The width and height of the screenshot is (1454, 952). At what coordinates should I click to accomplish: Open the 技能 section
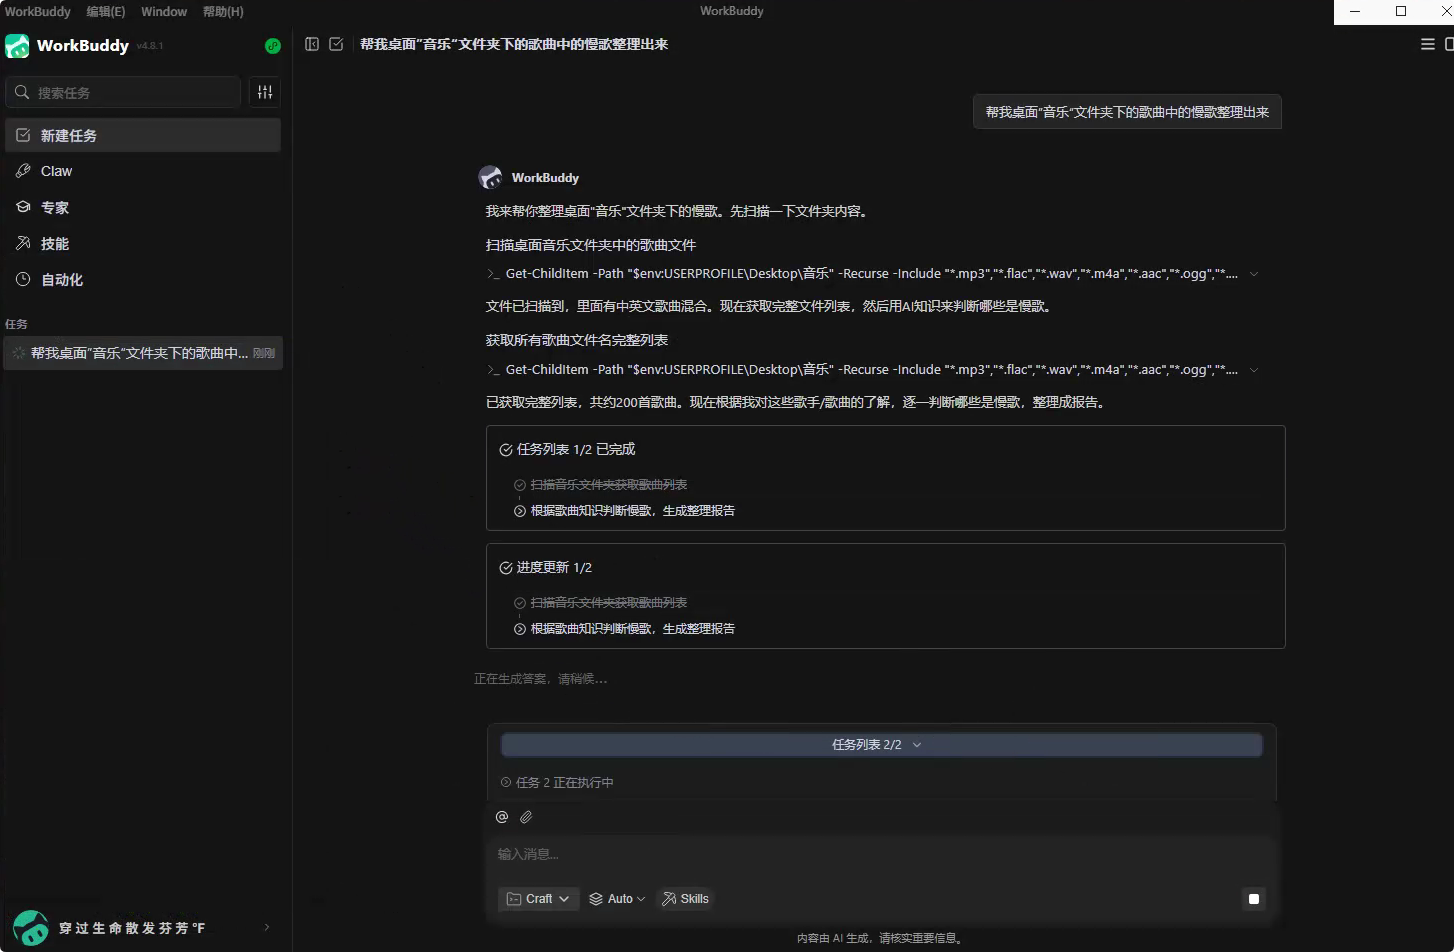tap(143, 243)
